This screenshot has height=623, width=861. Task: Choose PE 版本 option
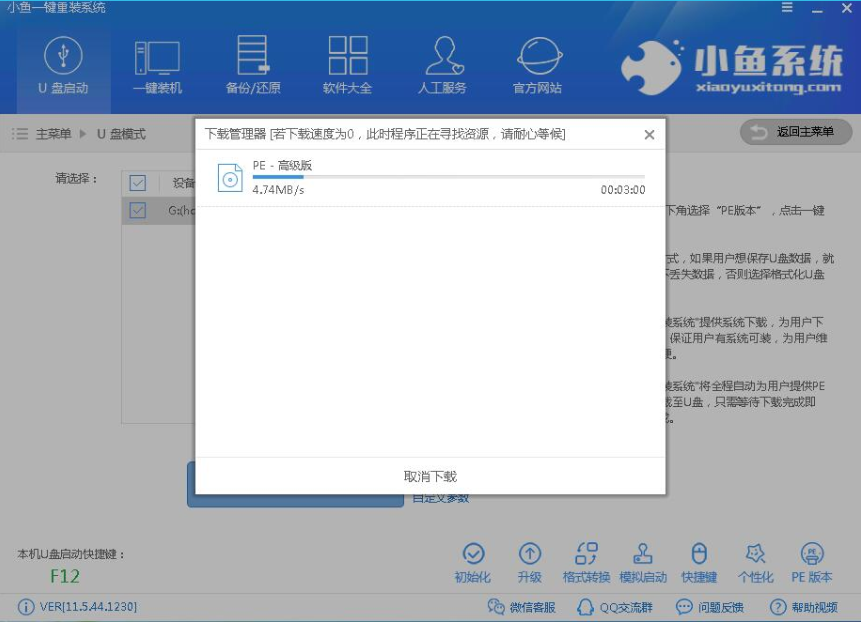pos(811,563)
